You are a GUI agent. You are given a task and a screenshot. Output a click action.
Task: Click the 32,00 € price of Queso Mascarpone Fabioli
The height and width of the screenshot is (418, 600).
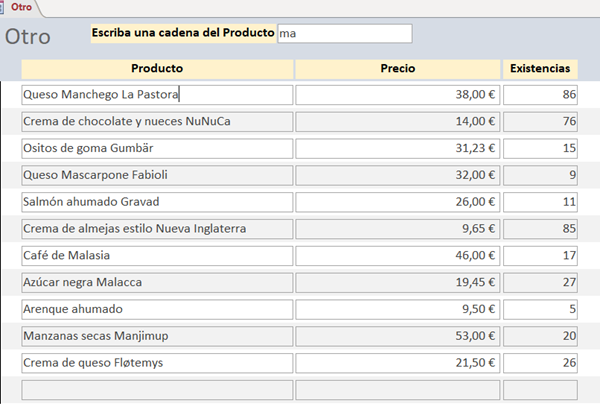click(x=397, y=175)
